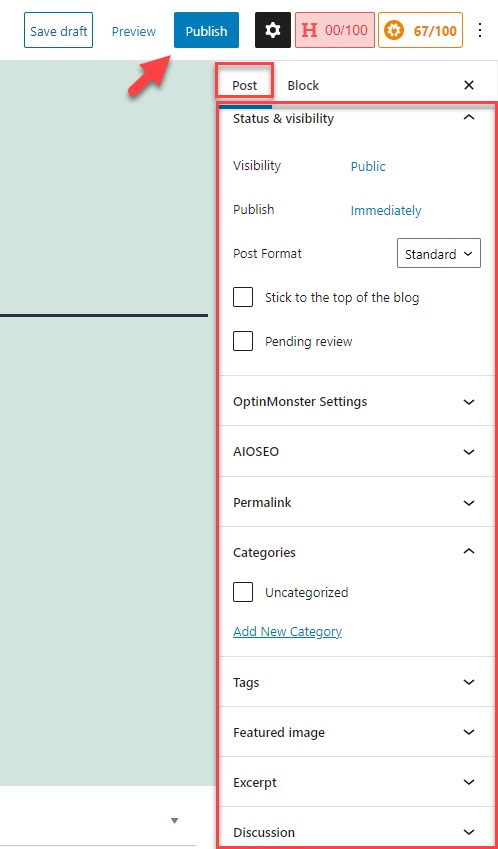Image resolution: width=498 pixels, height=849 pixels.
Task: Select the Post tab
Action: 245,86
